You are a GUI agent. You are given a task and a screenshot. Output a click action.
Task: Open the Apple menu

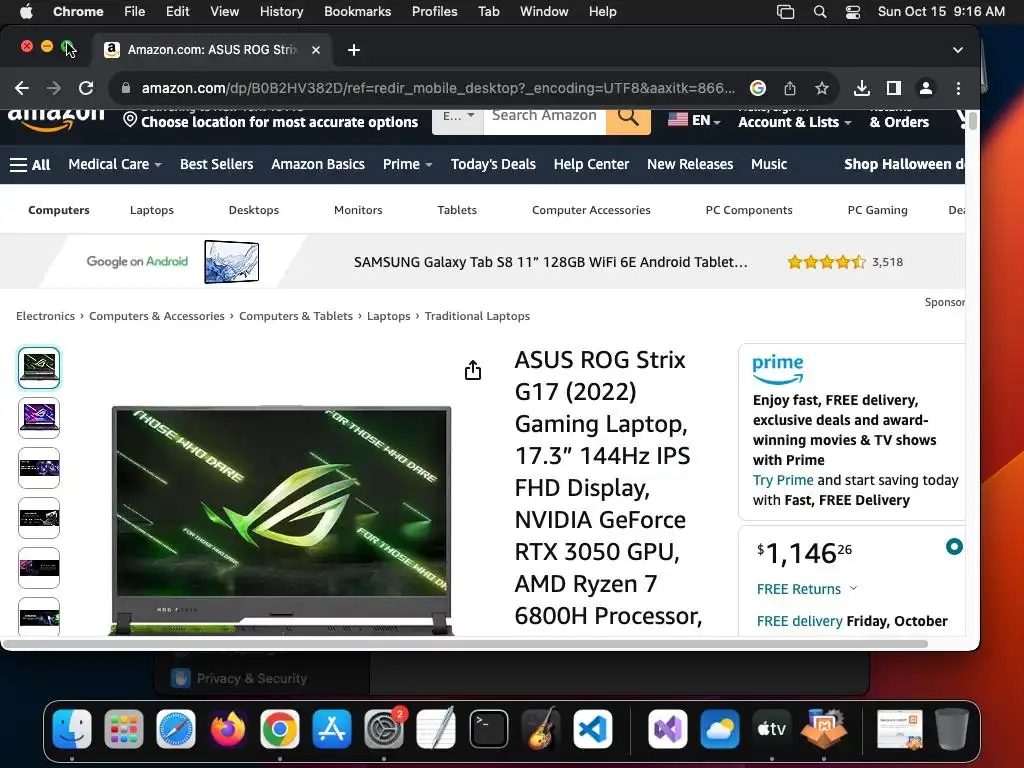click(26, 12)
